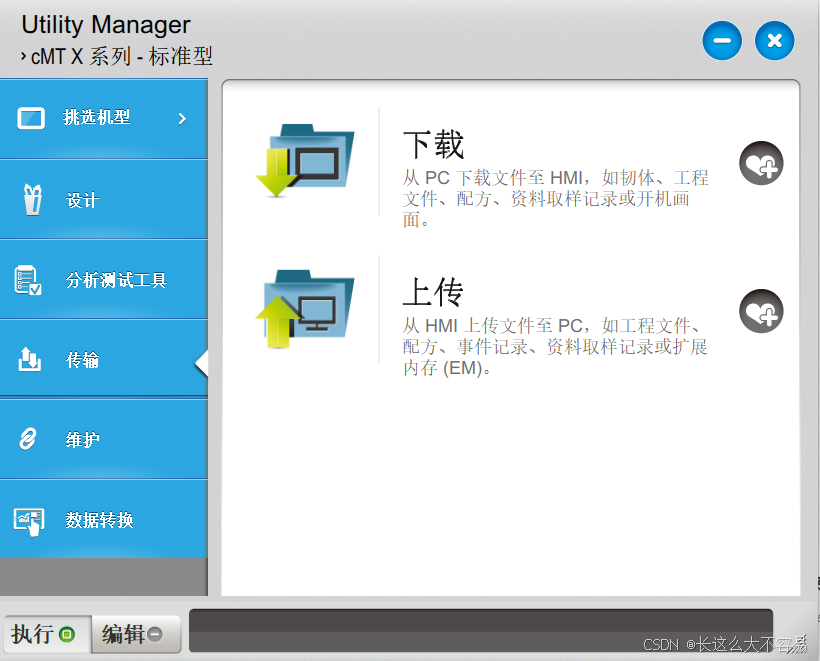The height and width of the screenshot is (661, 820).
Task: Click the monitor icon beside 挑选机型
Action: pos(31,118)
